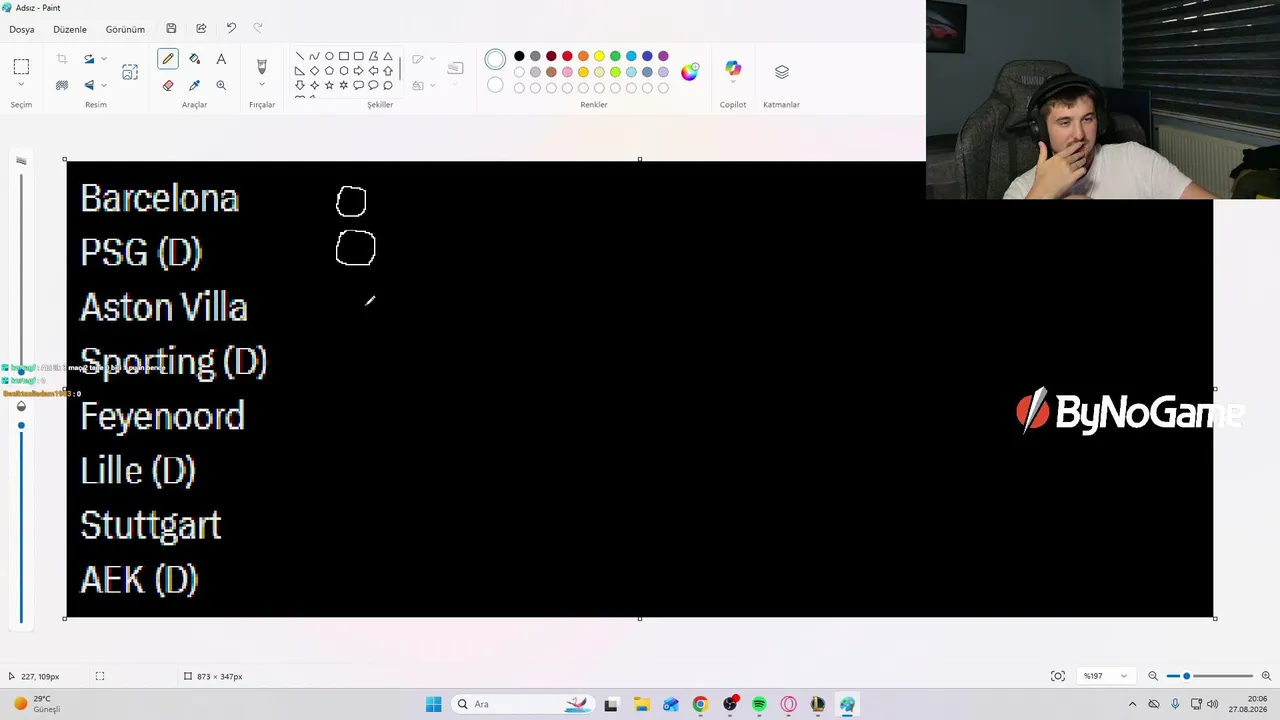Image resolution: width=1280 pixels, height=720 pixels.
Task: Choose the rounded rectangle shape
Action: pos(359,57)
